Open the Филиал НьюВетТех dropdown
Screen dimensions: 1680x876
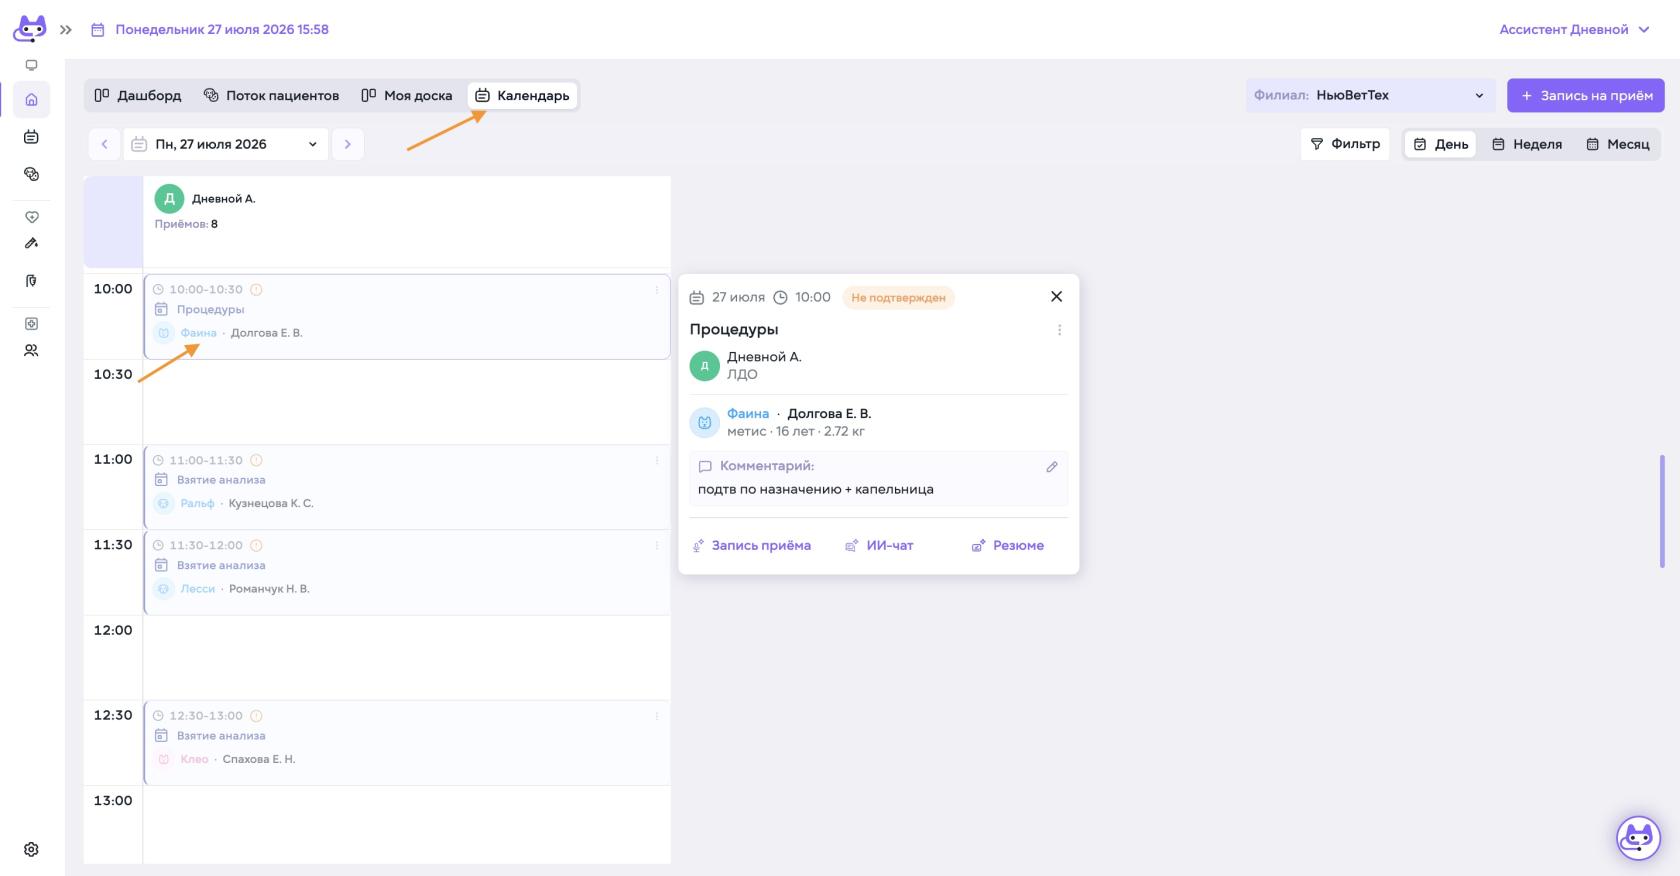(x=1370, y=95)
